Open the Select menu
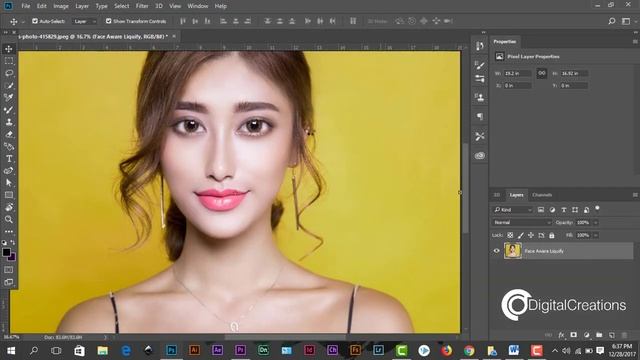The width and height of the screenshot is (640, 360). click(x=121, y=6)
